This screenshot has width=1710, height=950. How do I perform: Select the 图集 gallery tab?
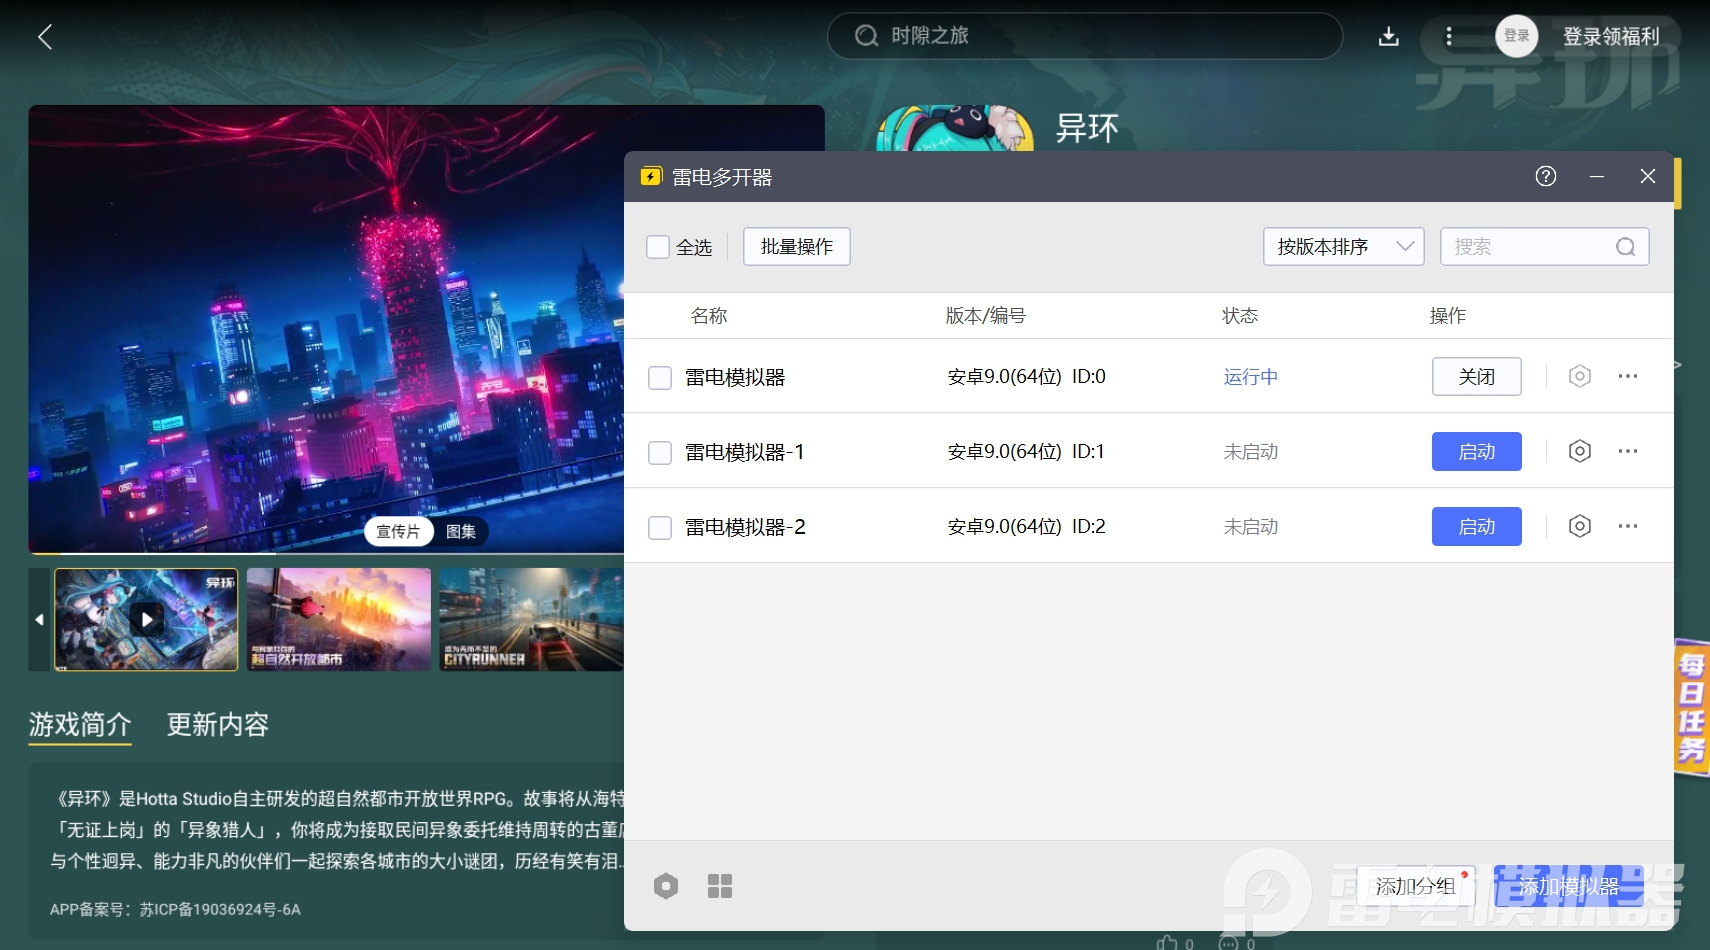click(460, 532)
